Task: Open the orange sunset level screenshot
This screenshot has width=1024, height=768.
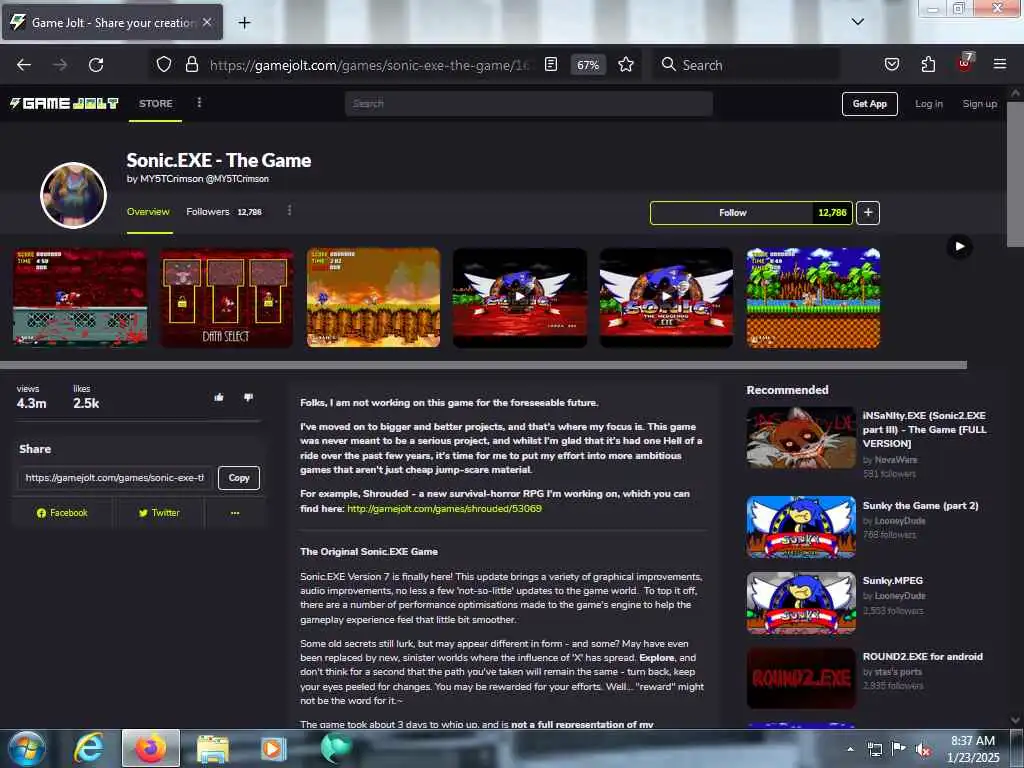Action: [x=373, y=297]
